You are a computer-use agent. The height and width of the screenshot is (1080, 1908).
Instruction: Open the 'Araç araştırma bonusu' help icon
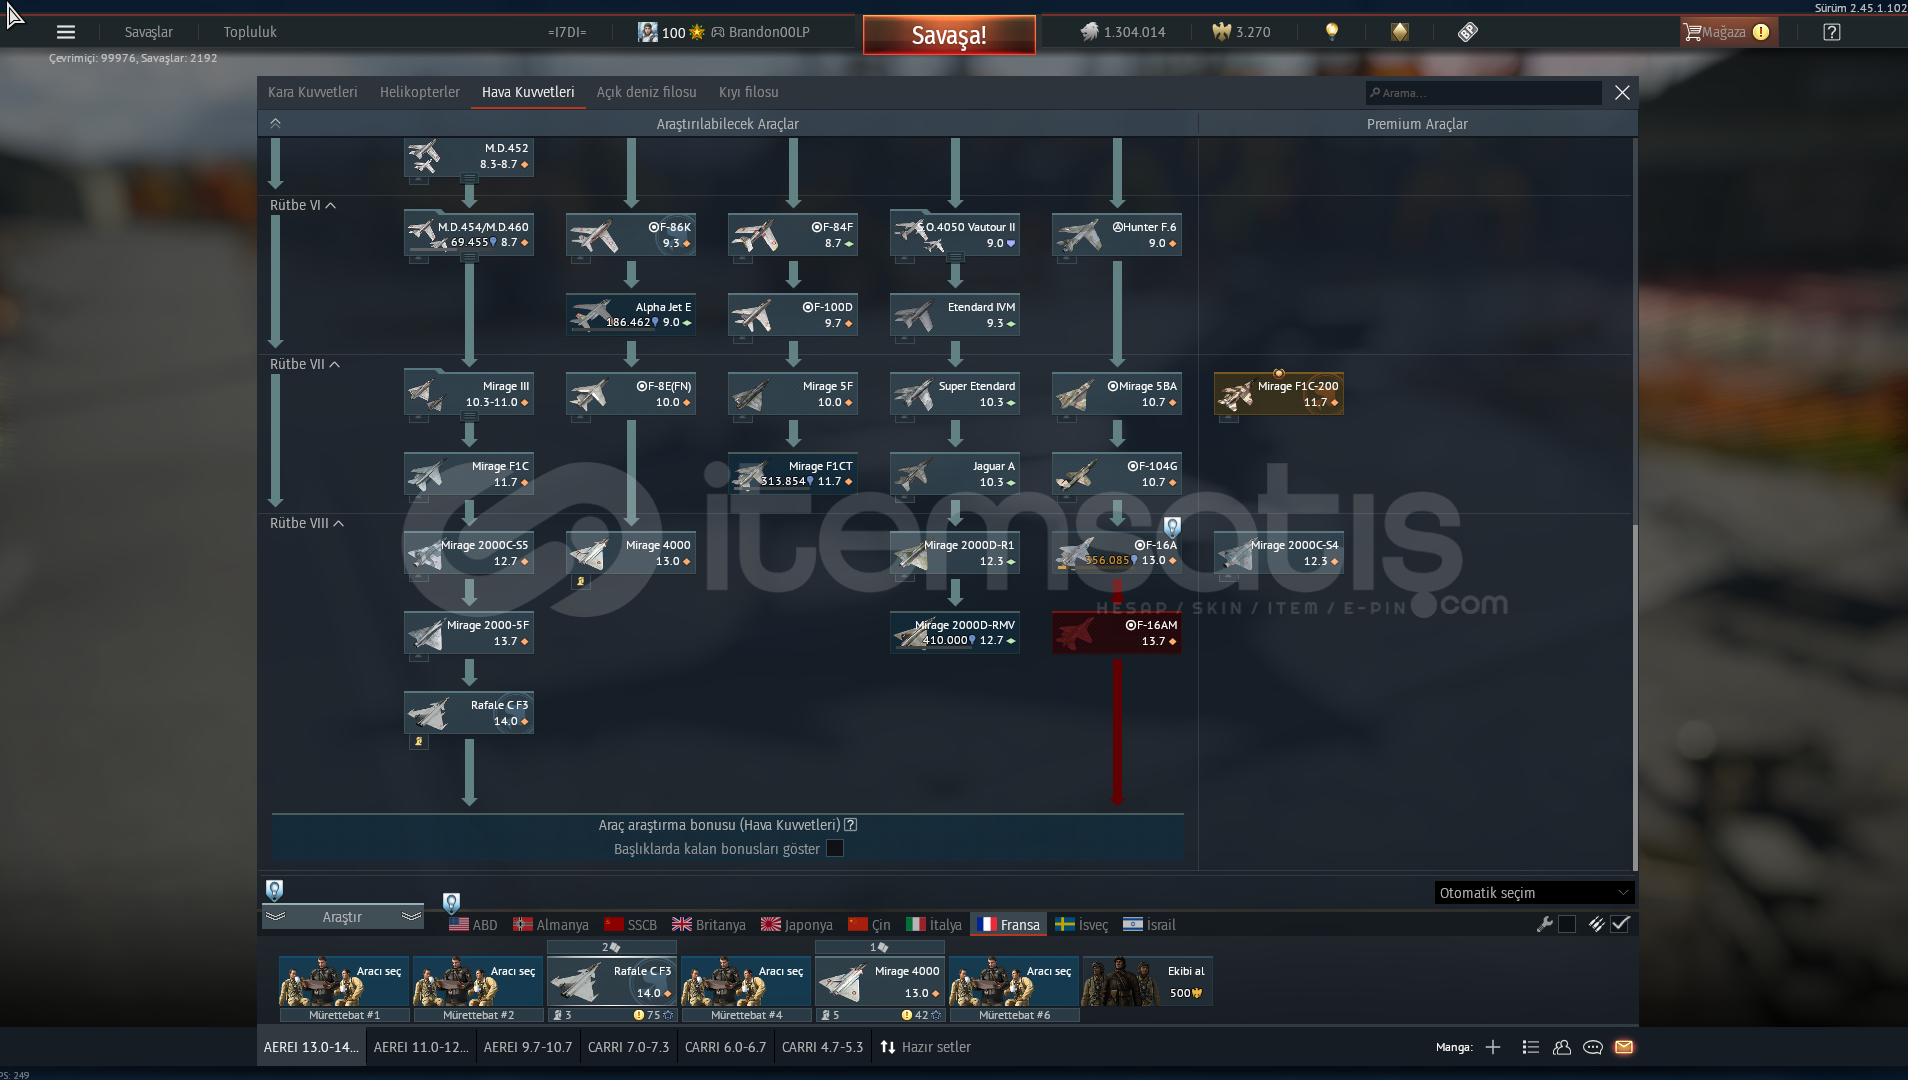pos(851,825)
